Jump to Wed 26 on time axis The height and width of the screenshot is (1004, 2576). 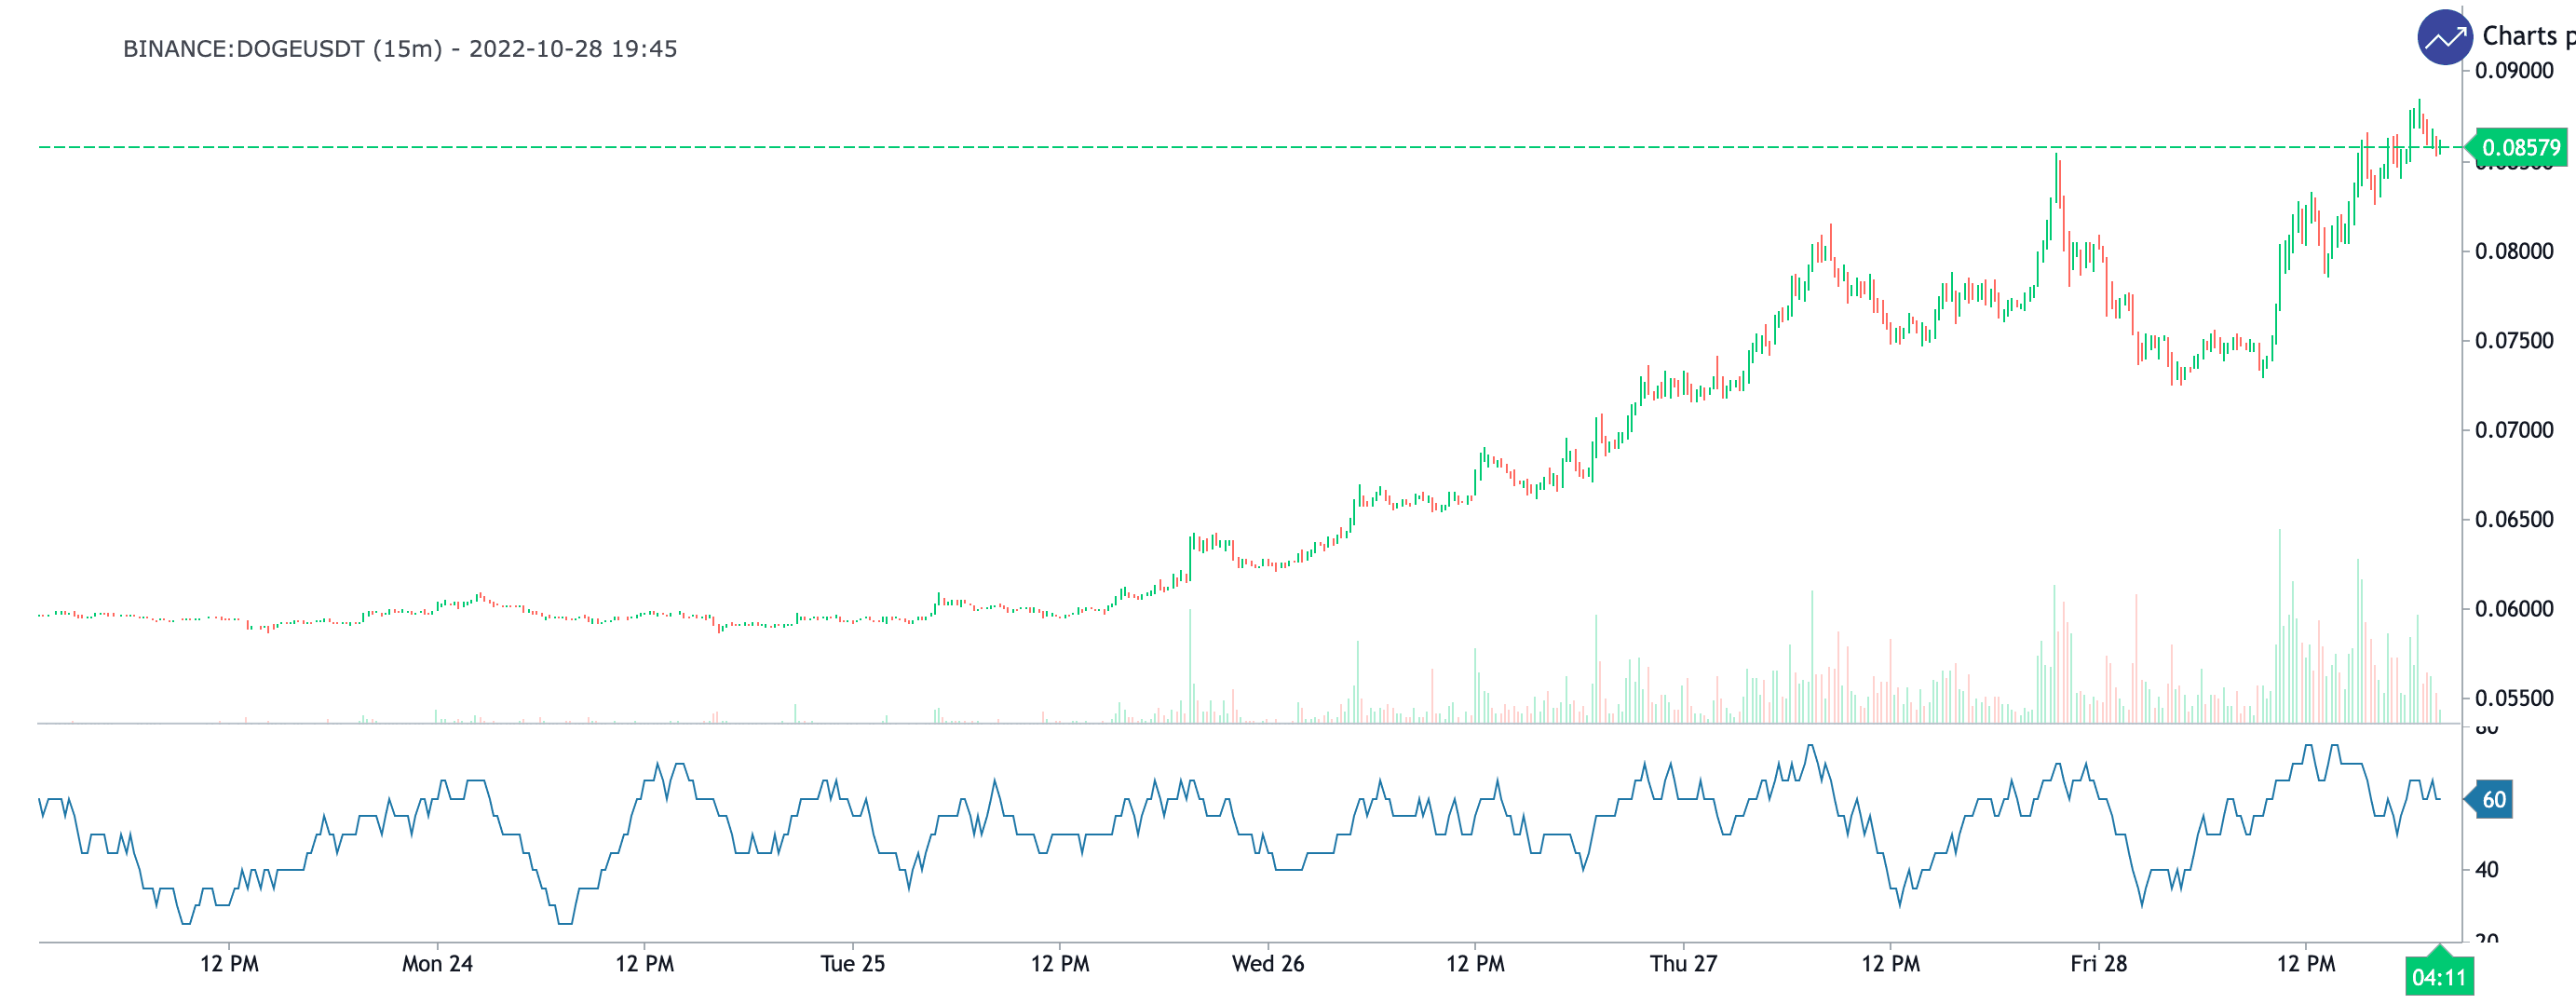1267,964
